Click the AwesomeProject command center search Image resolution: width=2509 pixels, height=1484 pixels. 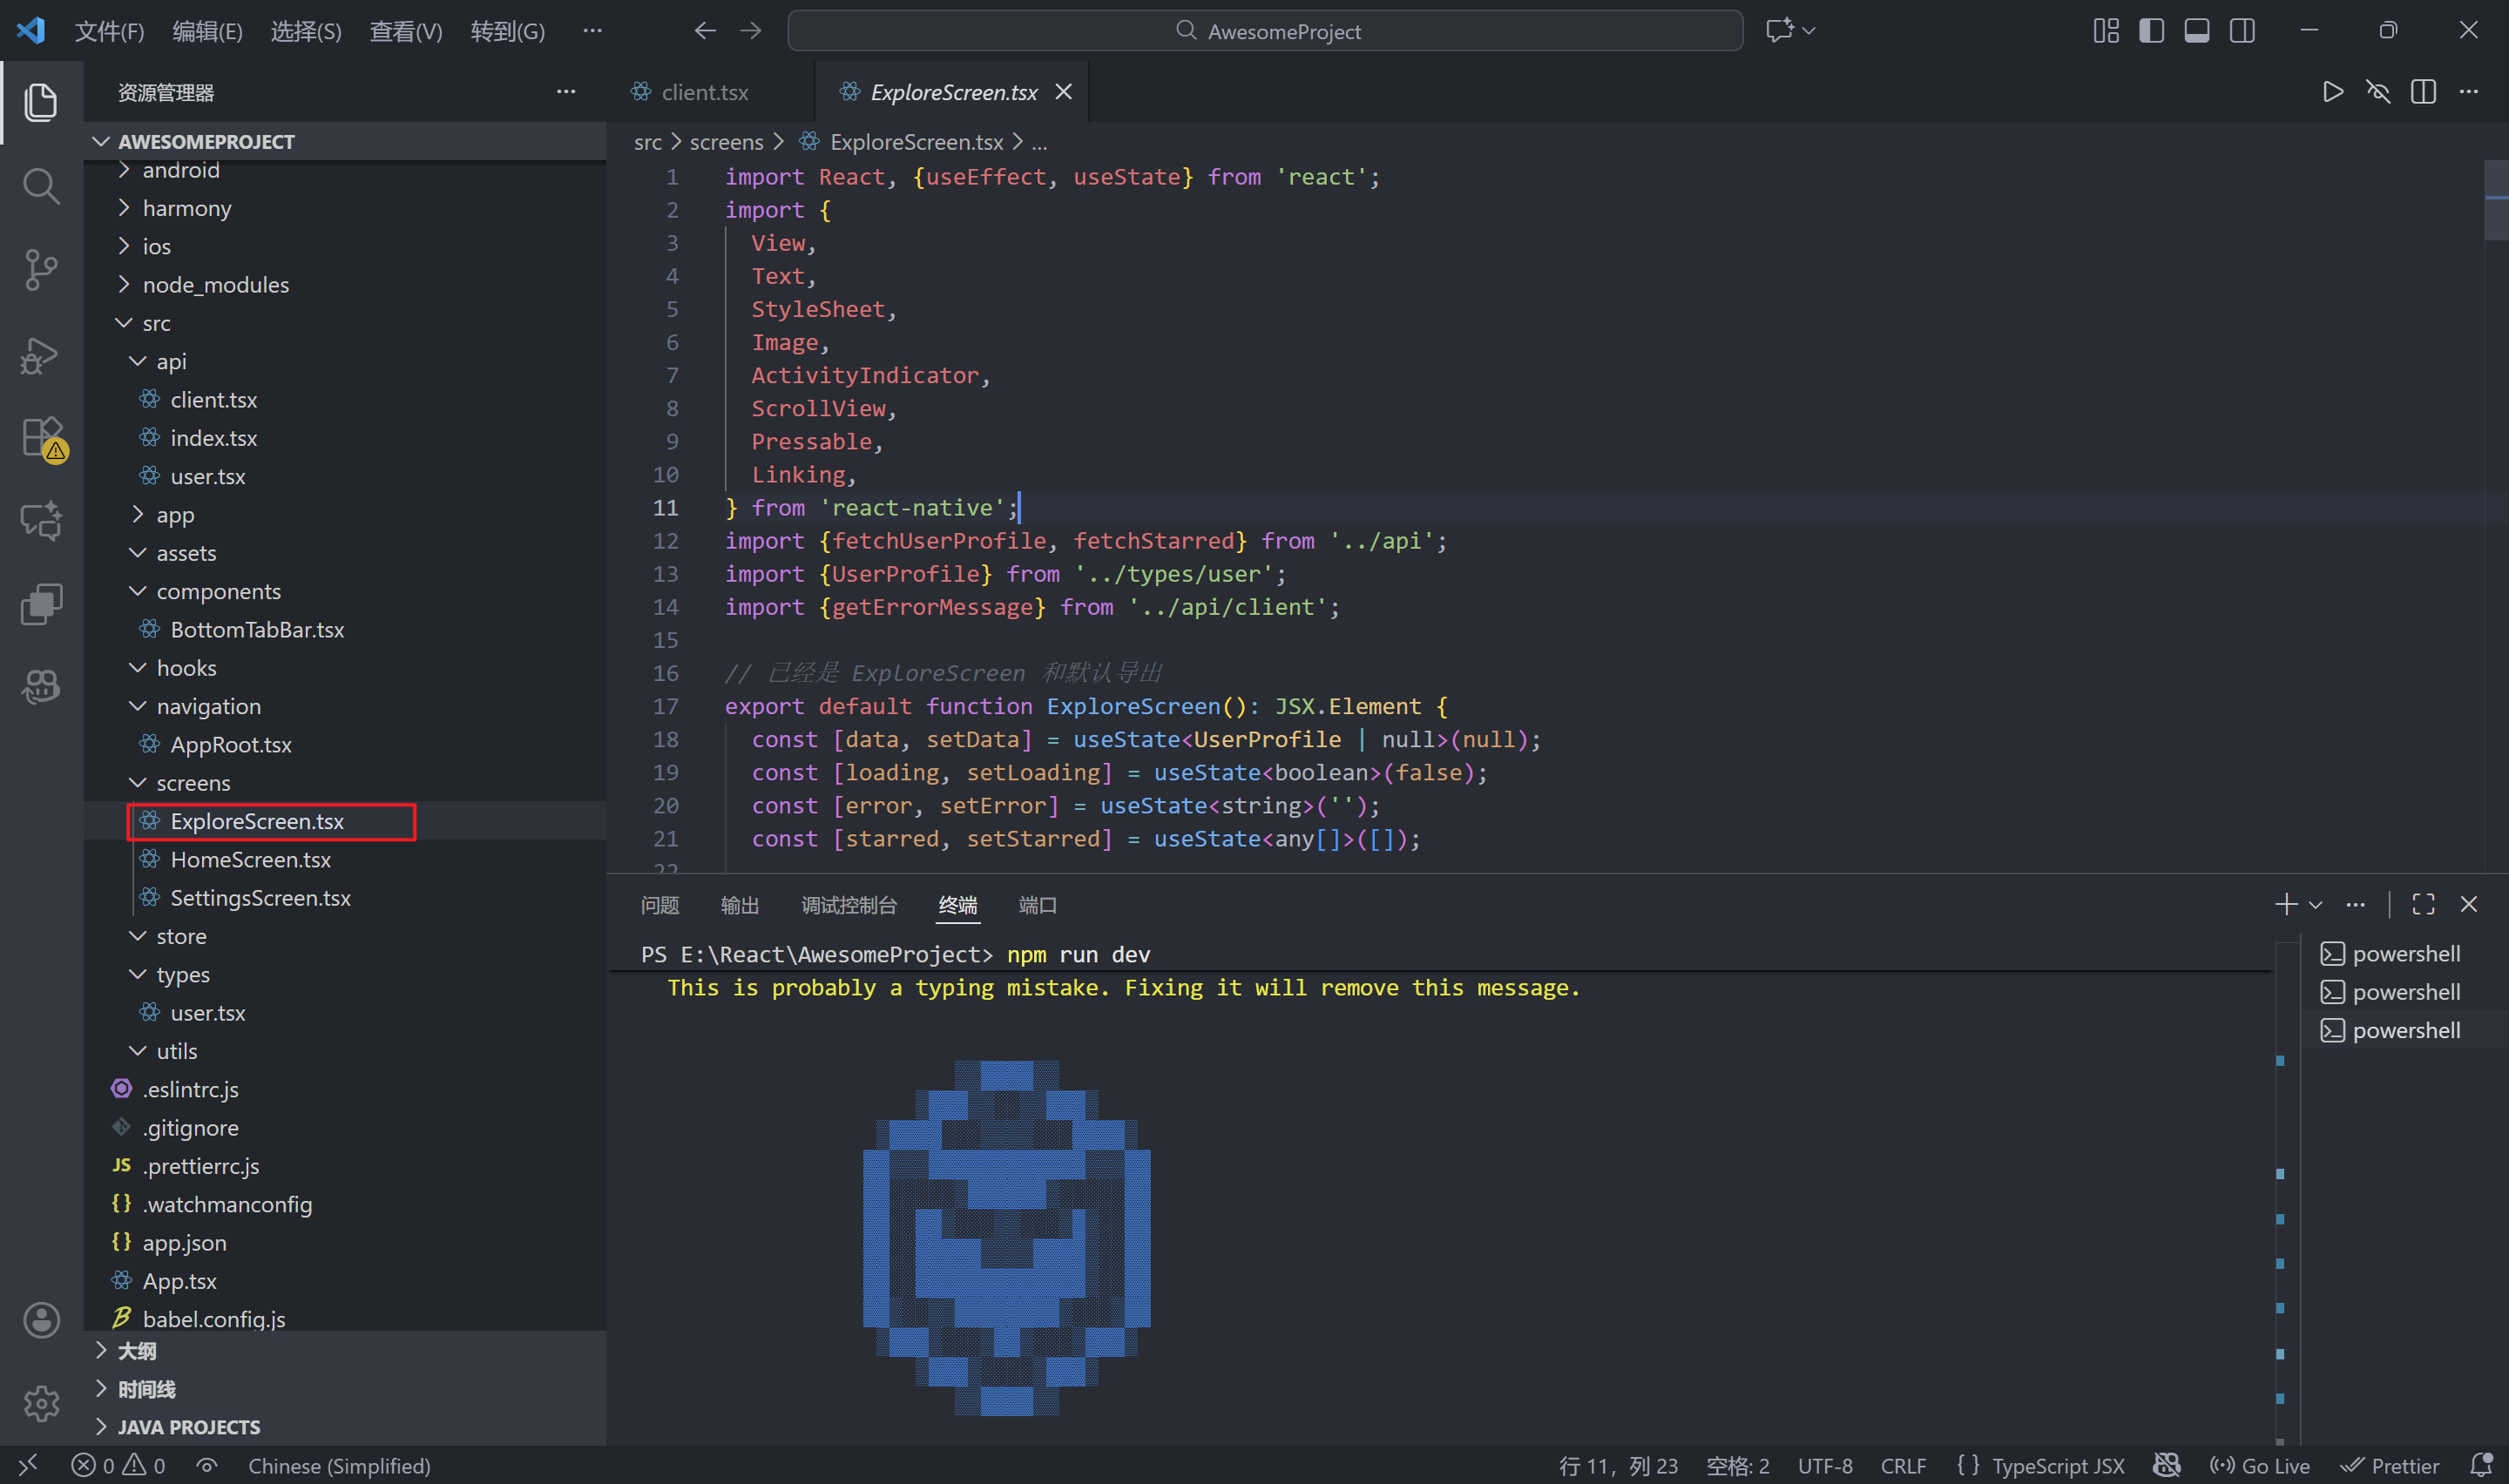coord(1265,31)
